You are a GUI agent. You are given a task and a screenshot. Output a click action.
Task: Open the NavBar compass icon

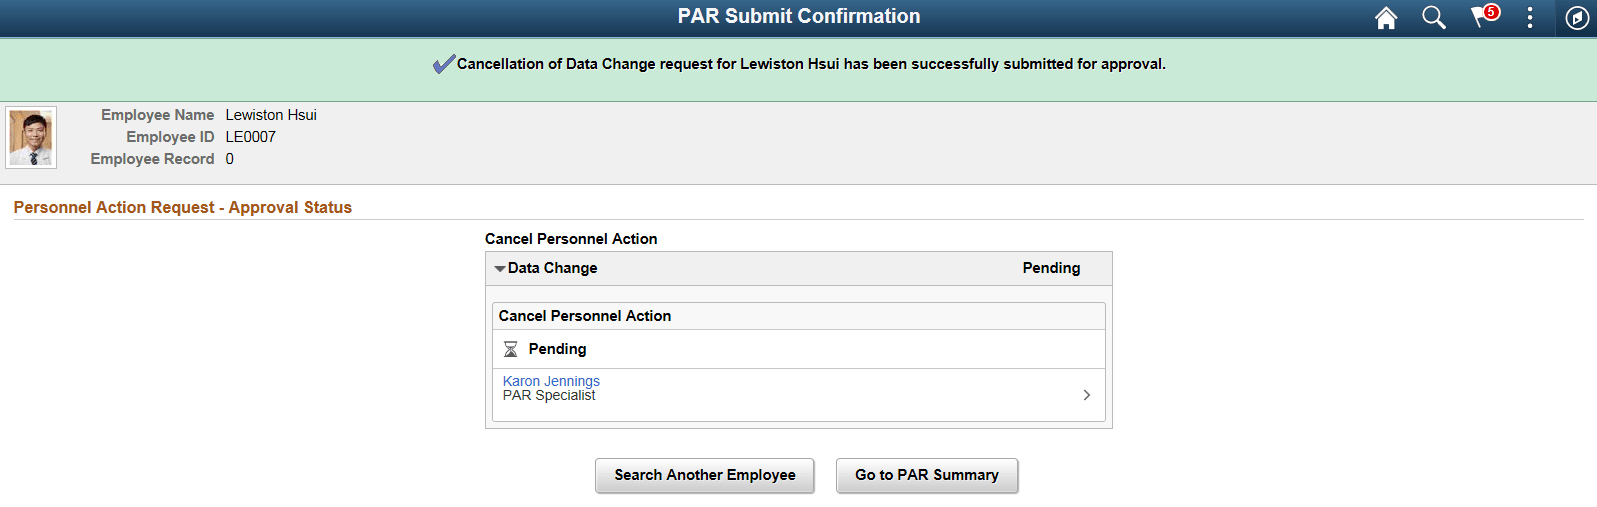1577,18
